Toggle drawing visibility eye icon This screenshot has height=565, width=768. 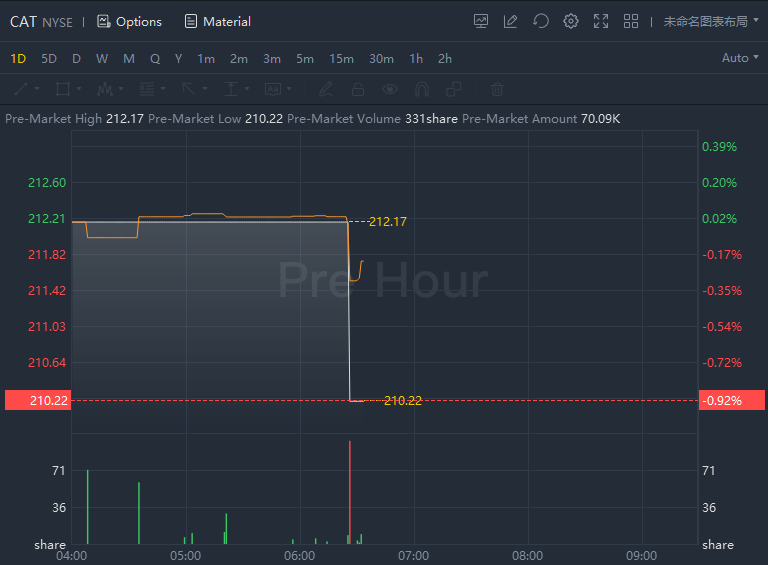coord(390,89)
